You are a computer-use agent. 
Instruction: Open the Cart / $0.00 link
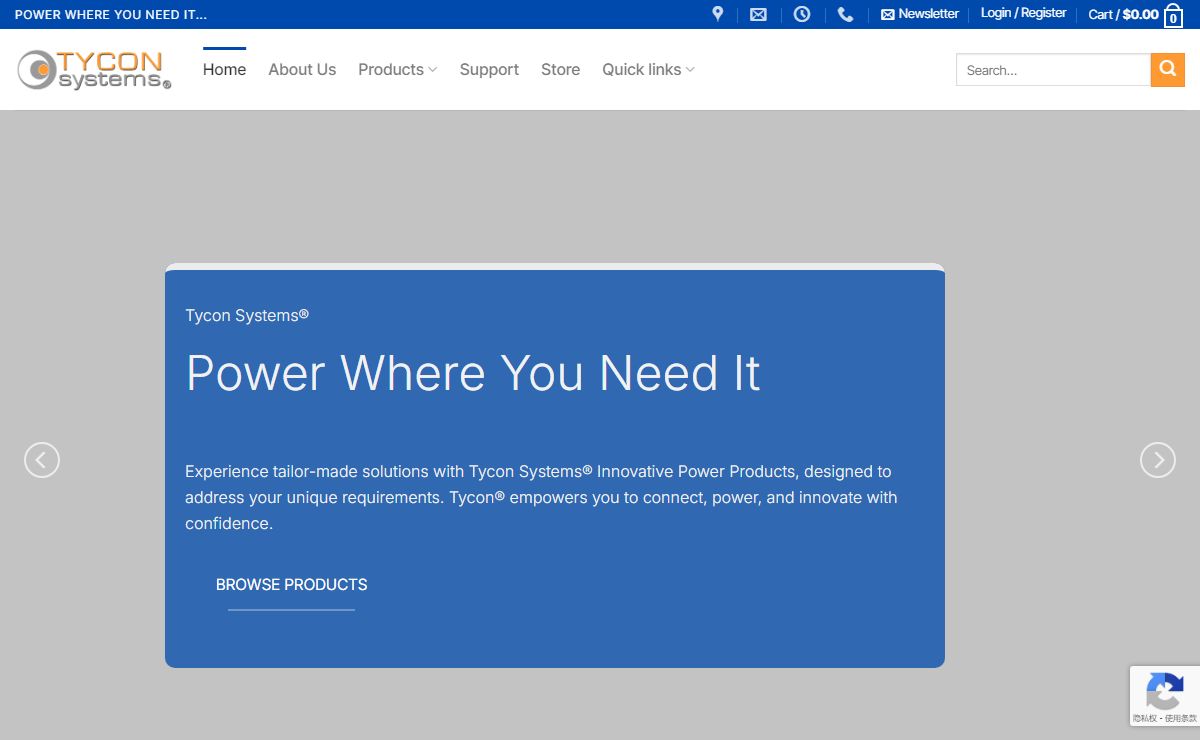coord(1123,14)
